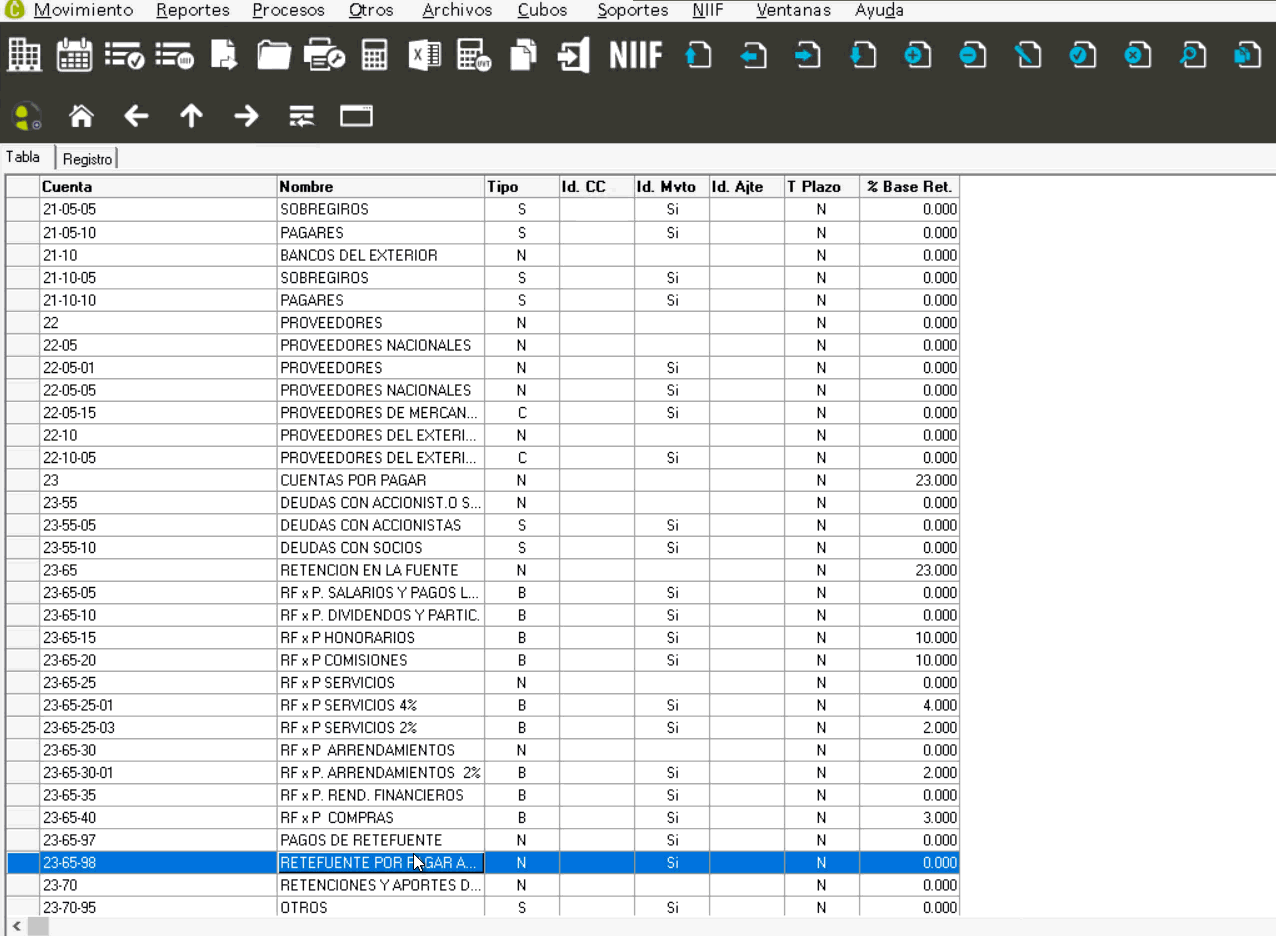1276x936 pixels.
Task: Open the Procesos menu
Action: coord(288,10)
